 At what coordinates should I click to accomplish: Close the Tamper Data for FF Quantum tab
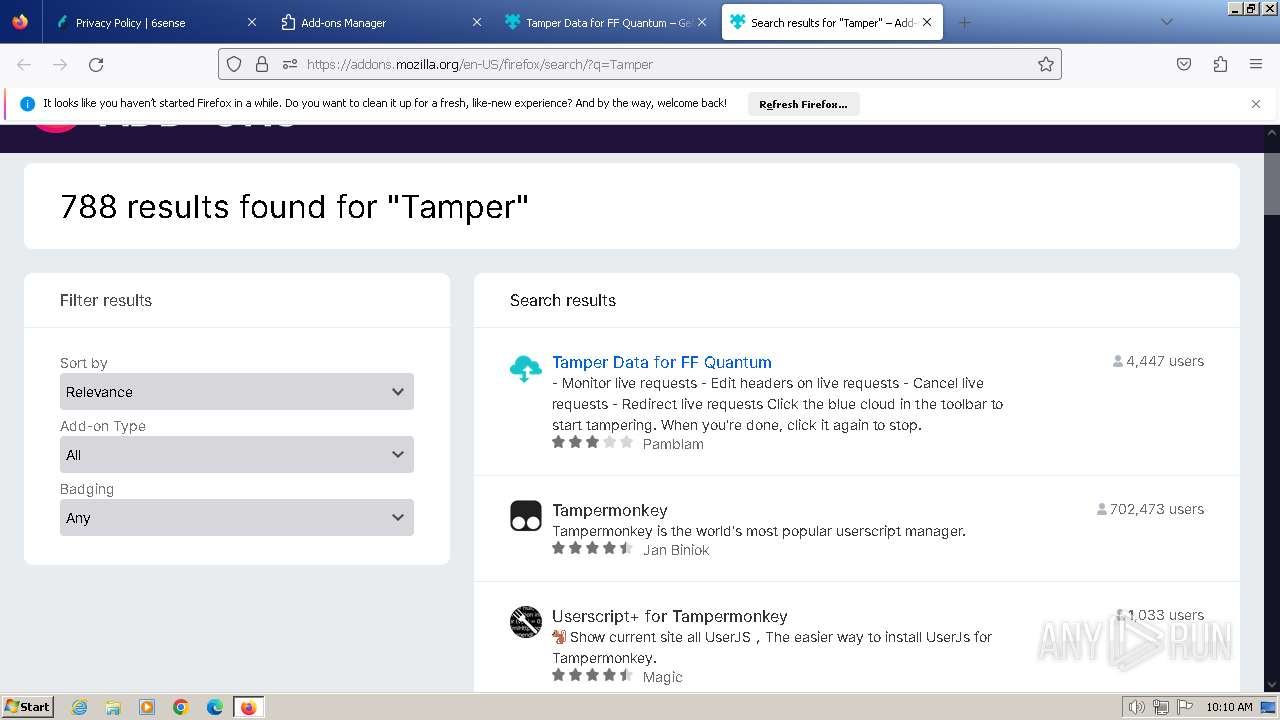pyautogui.click(x=702, y=22)
